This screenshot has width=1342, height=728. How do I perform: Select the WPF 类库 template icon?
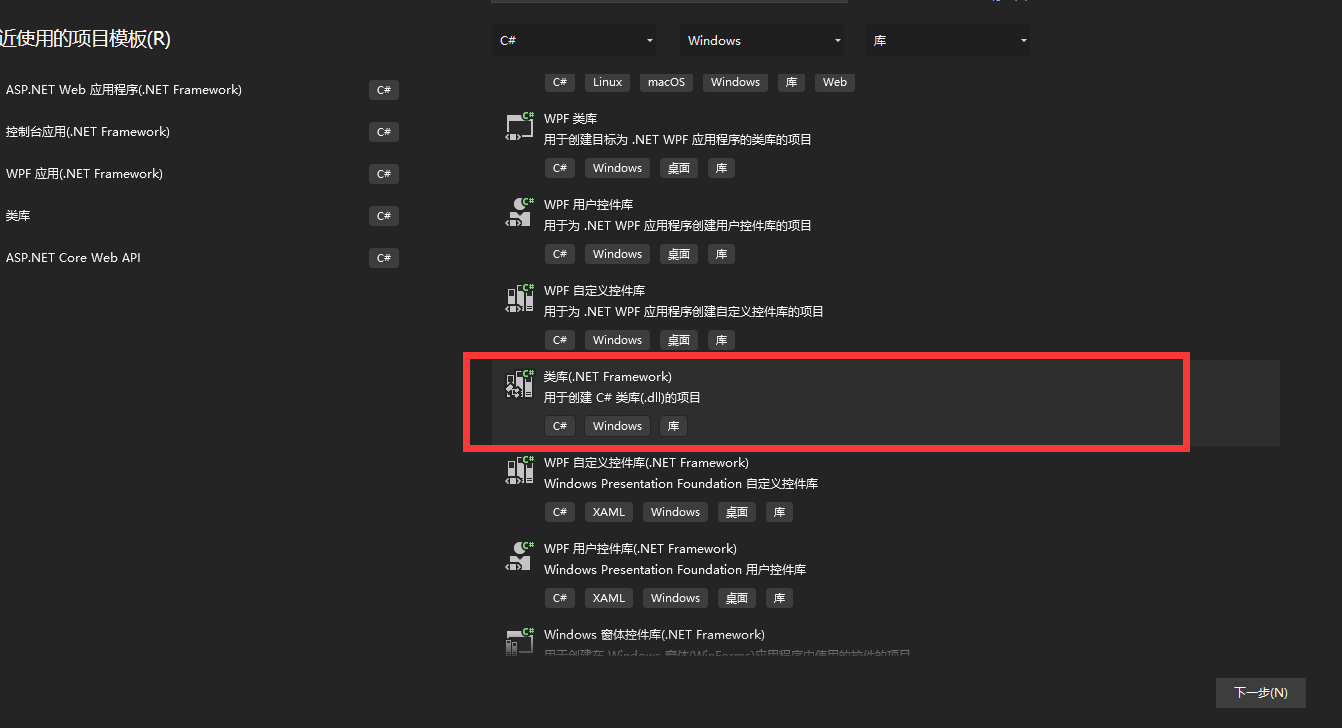click(519, 126)
